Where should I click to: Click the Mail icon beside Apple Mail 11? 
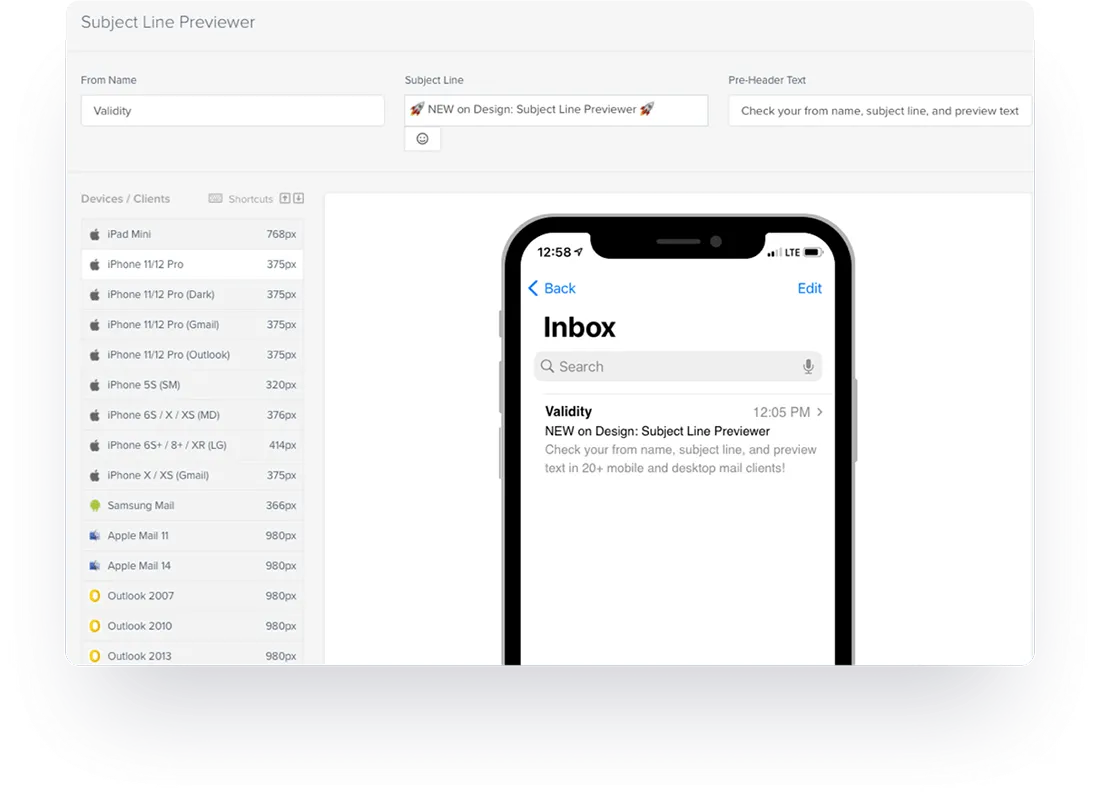click(x=95, y=536)
